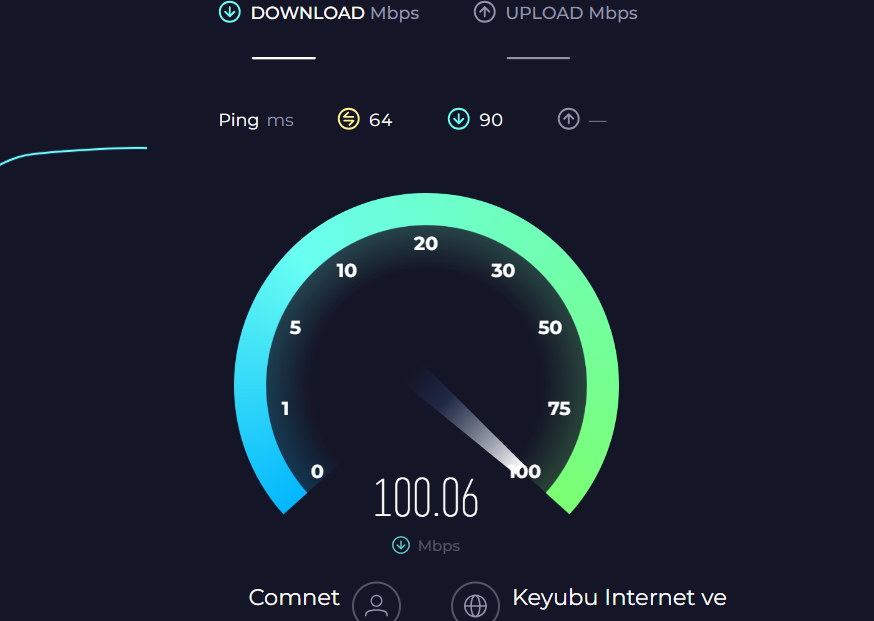Click the globe server icon
The width and height of the screenshot is (874, 621).
pos(475,604)
